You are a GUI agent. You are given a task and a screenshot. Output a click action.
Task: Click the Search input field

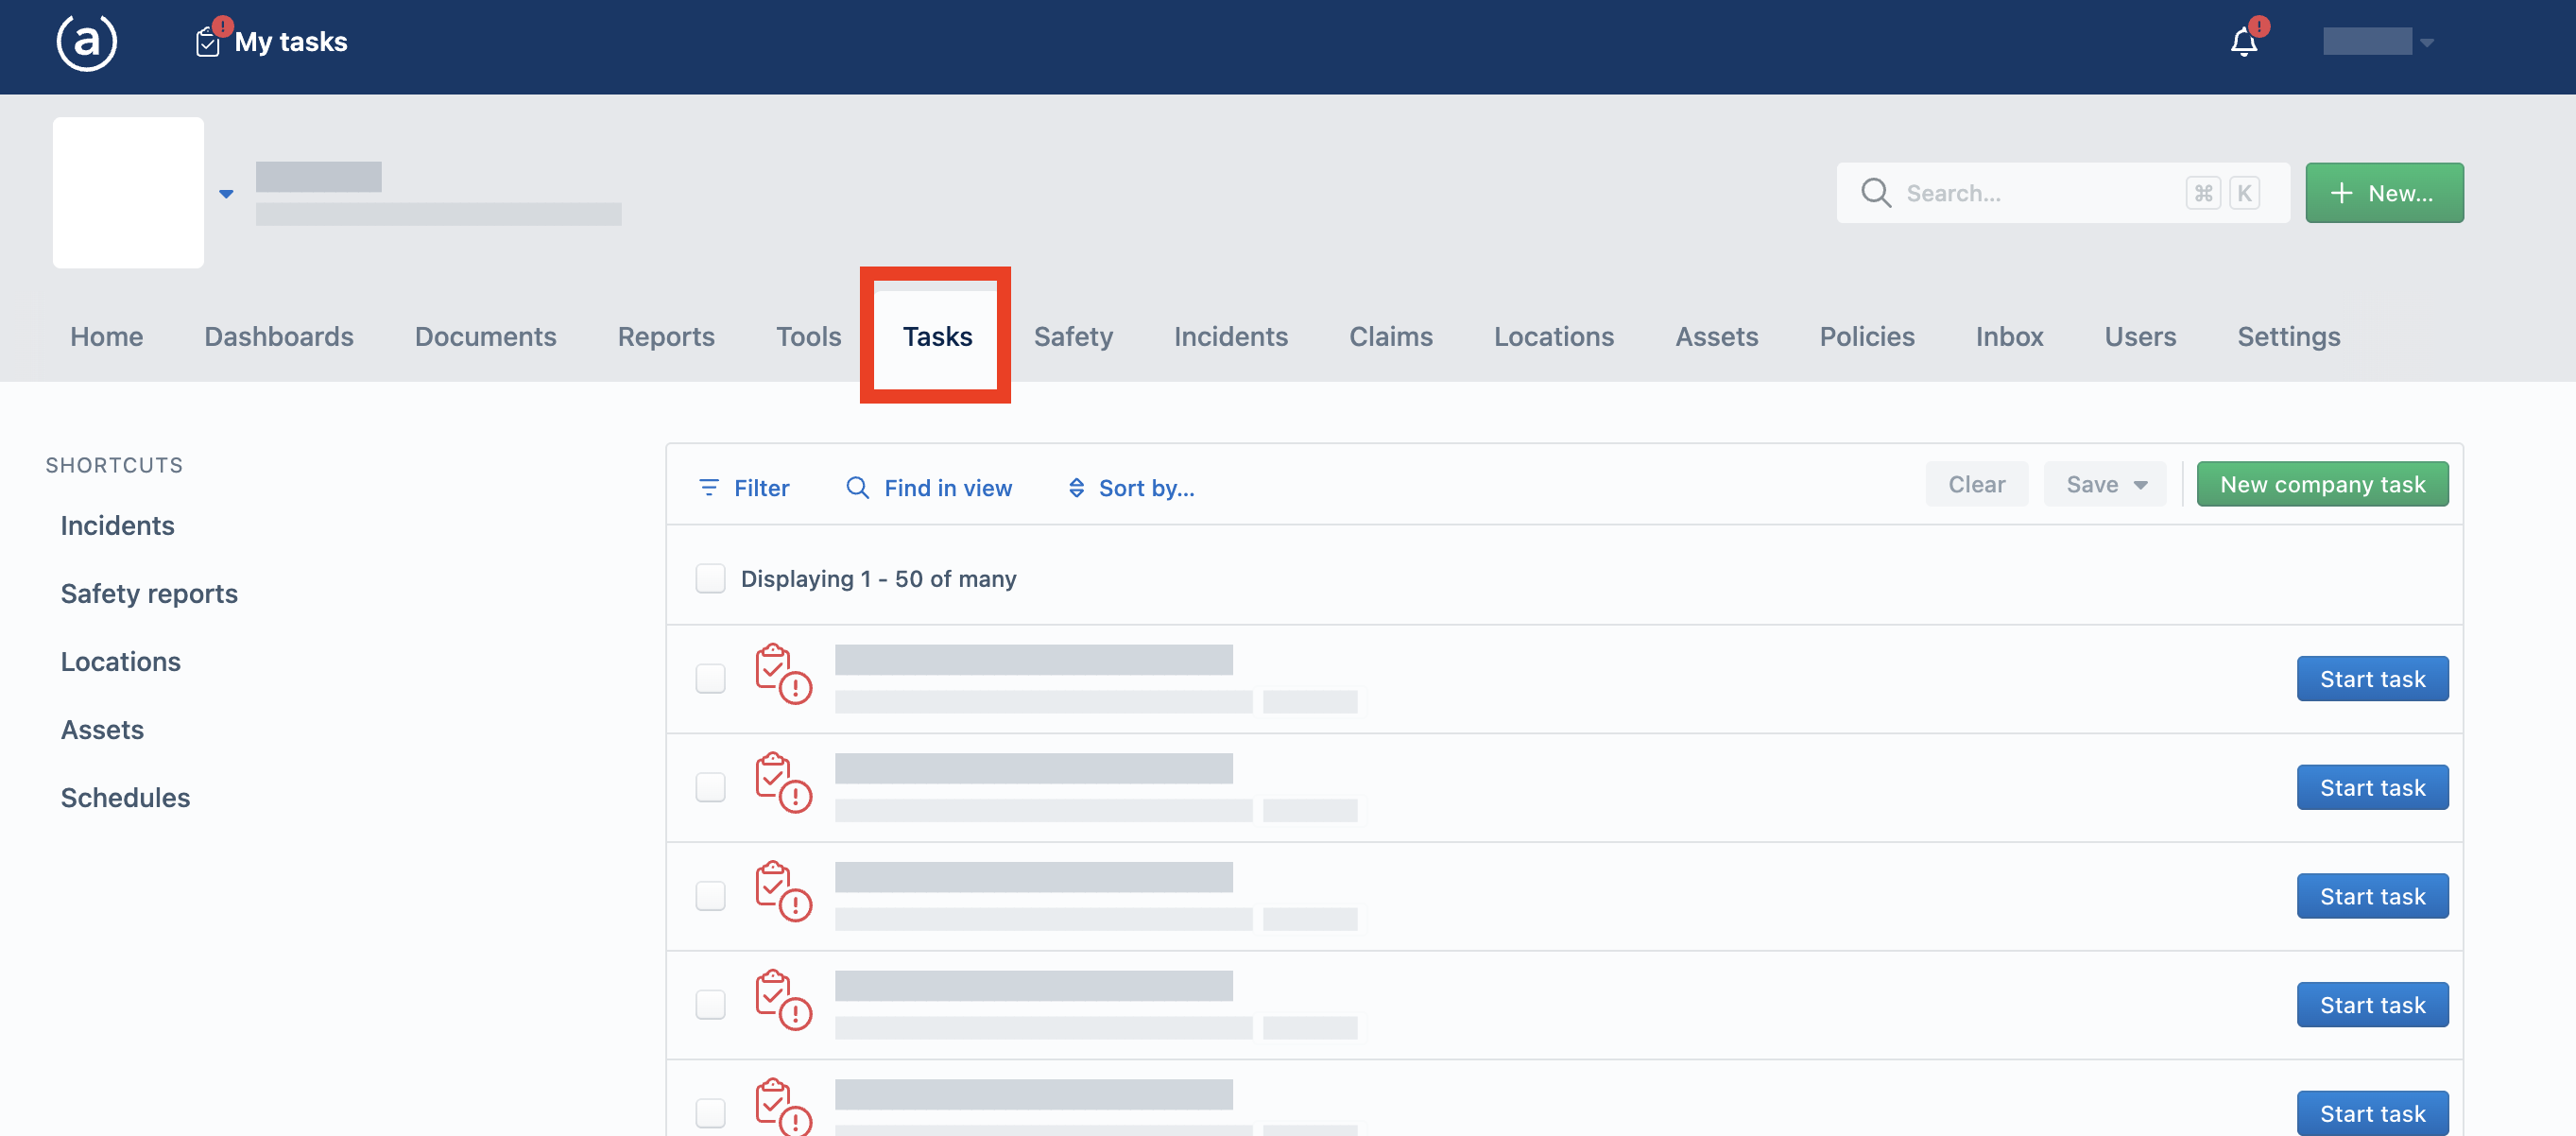pyautogui.click(x=2063, y=193)
